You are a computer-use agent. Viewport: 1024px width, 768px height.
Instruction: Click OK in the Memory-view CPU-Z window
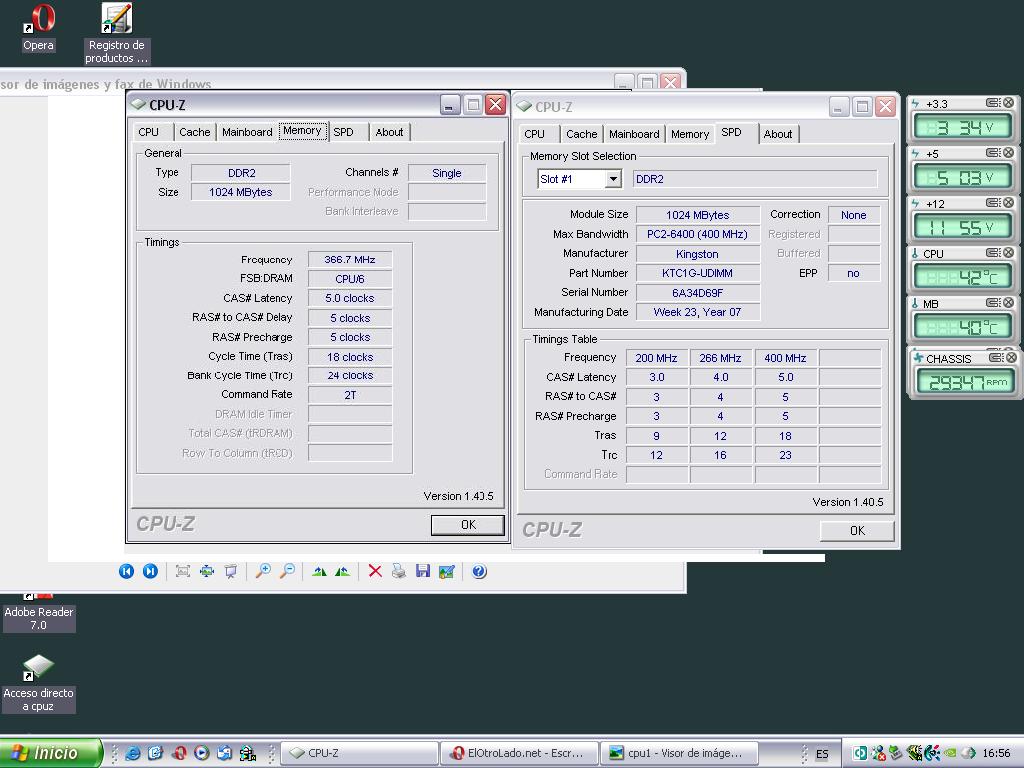(x=468, y=525)
